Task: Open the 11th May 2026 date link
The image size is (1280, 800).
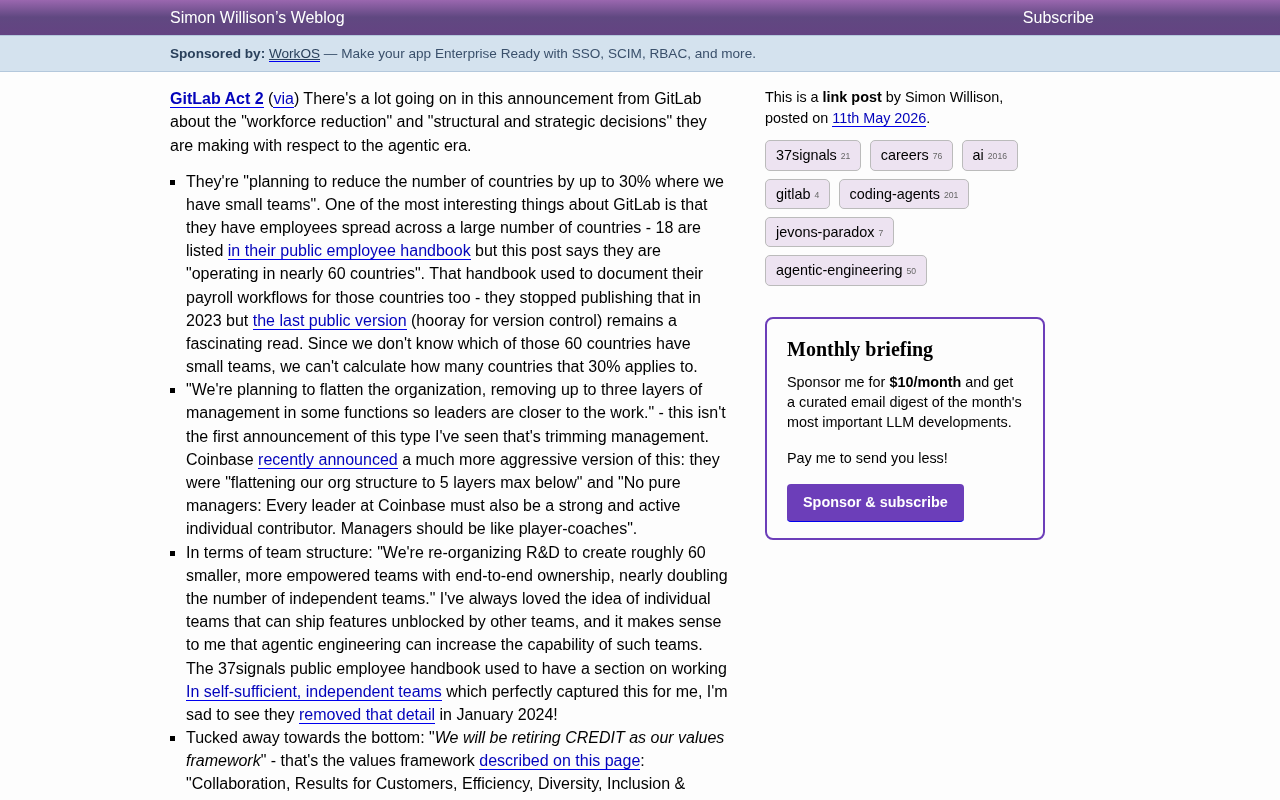Action: point(879,118)
